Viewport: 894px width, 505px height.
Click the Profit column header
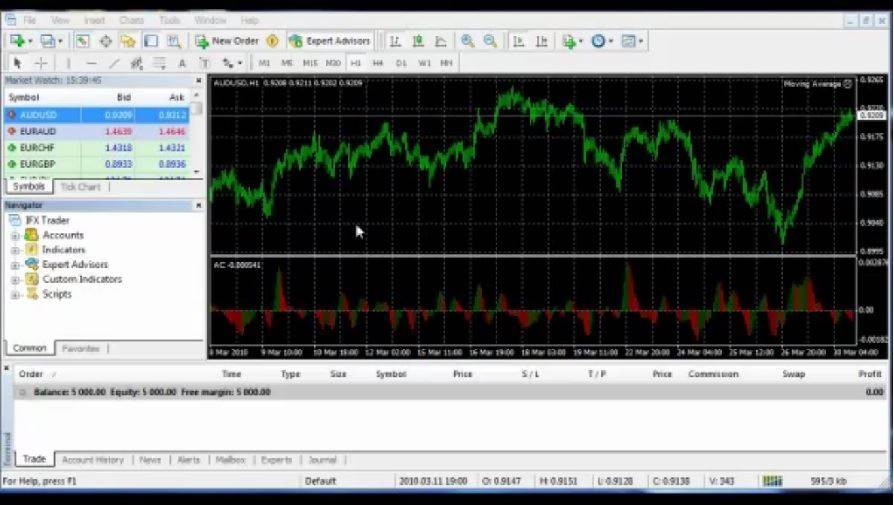click(x=870, y=374)
